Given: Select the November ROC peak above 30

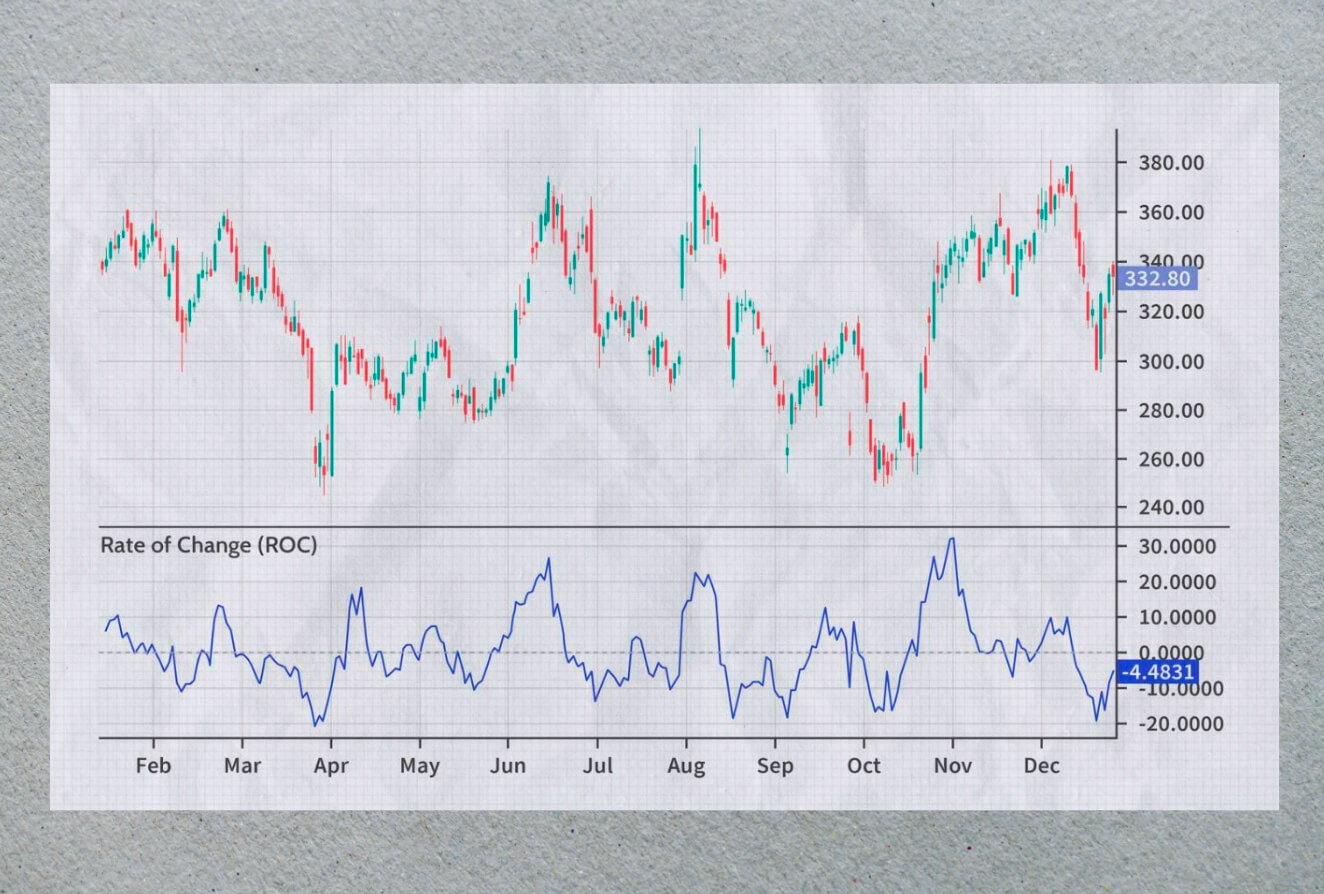Looking at the screenshot, I should 952,540.
